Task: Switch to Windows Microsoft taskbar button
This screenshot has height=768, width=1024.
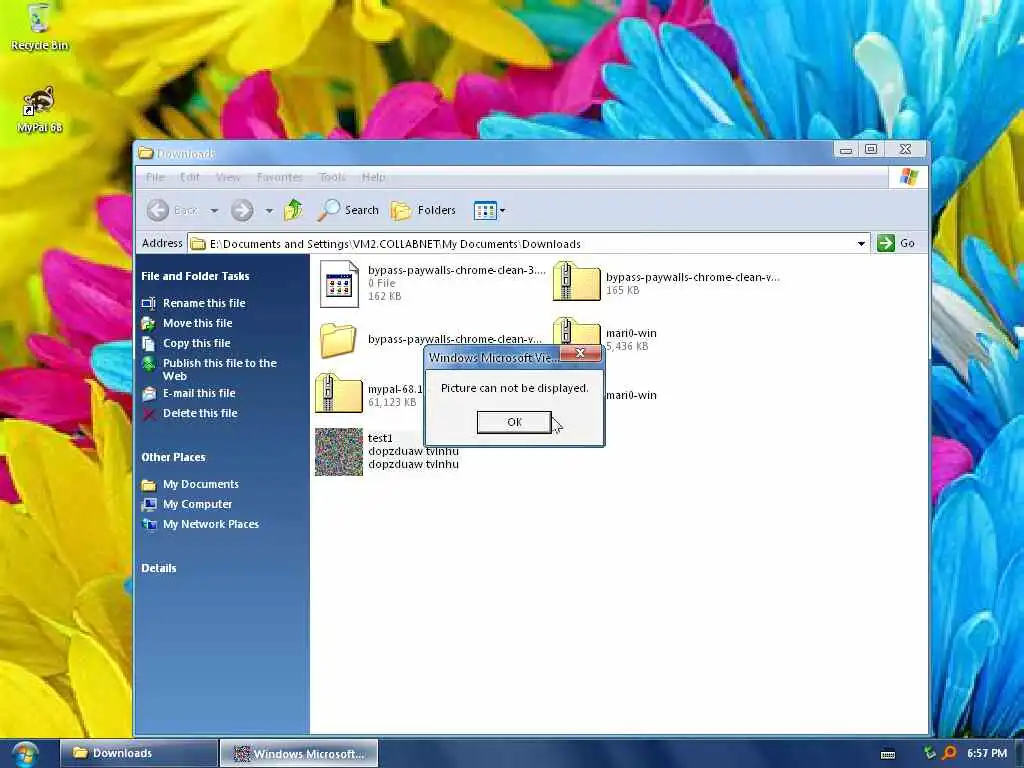Action: pyautogui.click(x=298, y=753)
